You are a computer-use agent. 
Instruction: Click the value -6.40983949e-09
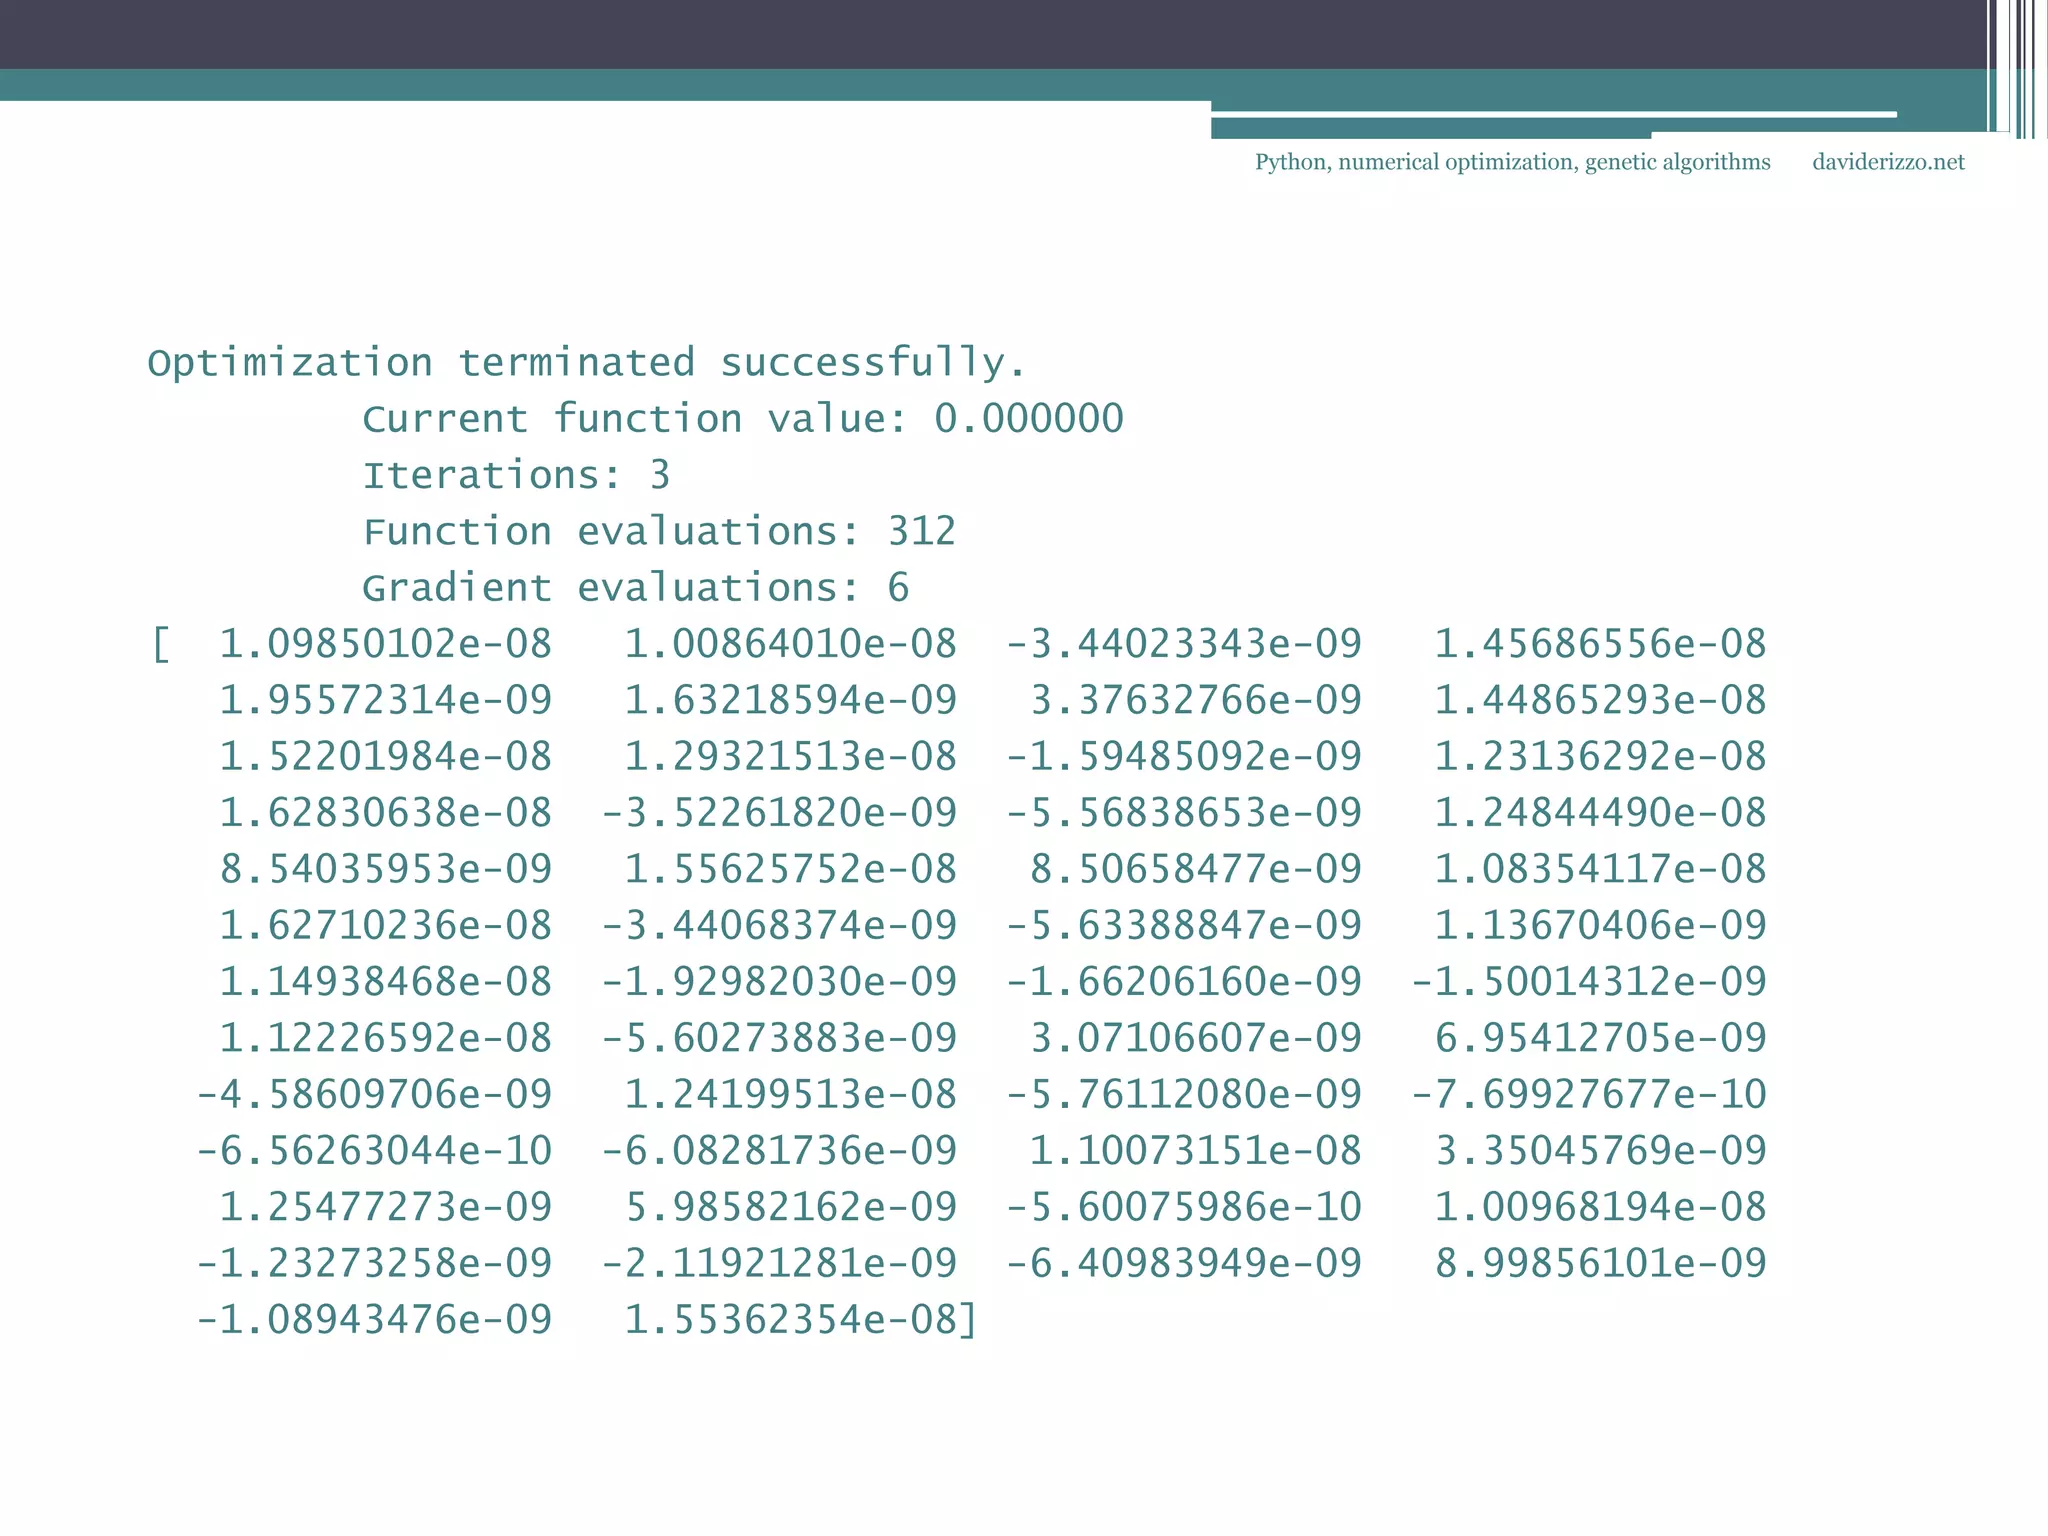tap(1184, 1263)
